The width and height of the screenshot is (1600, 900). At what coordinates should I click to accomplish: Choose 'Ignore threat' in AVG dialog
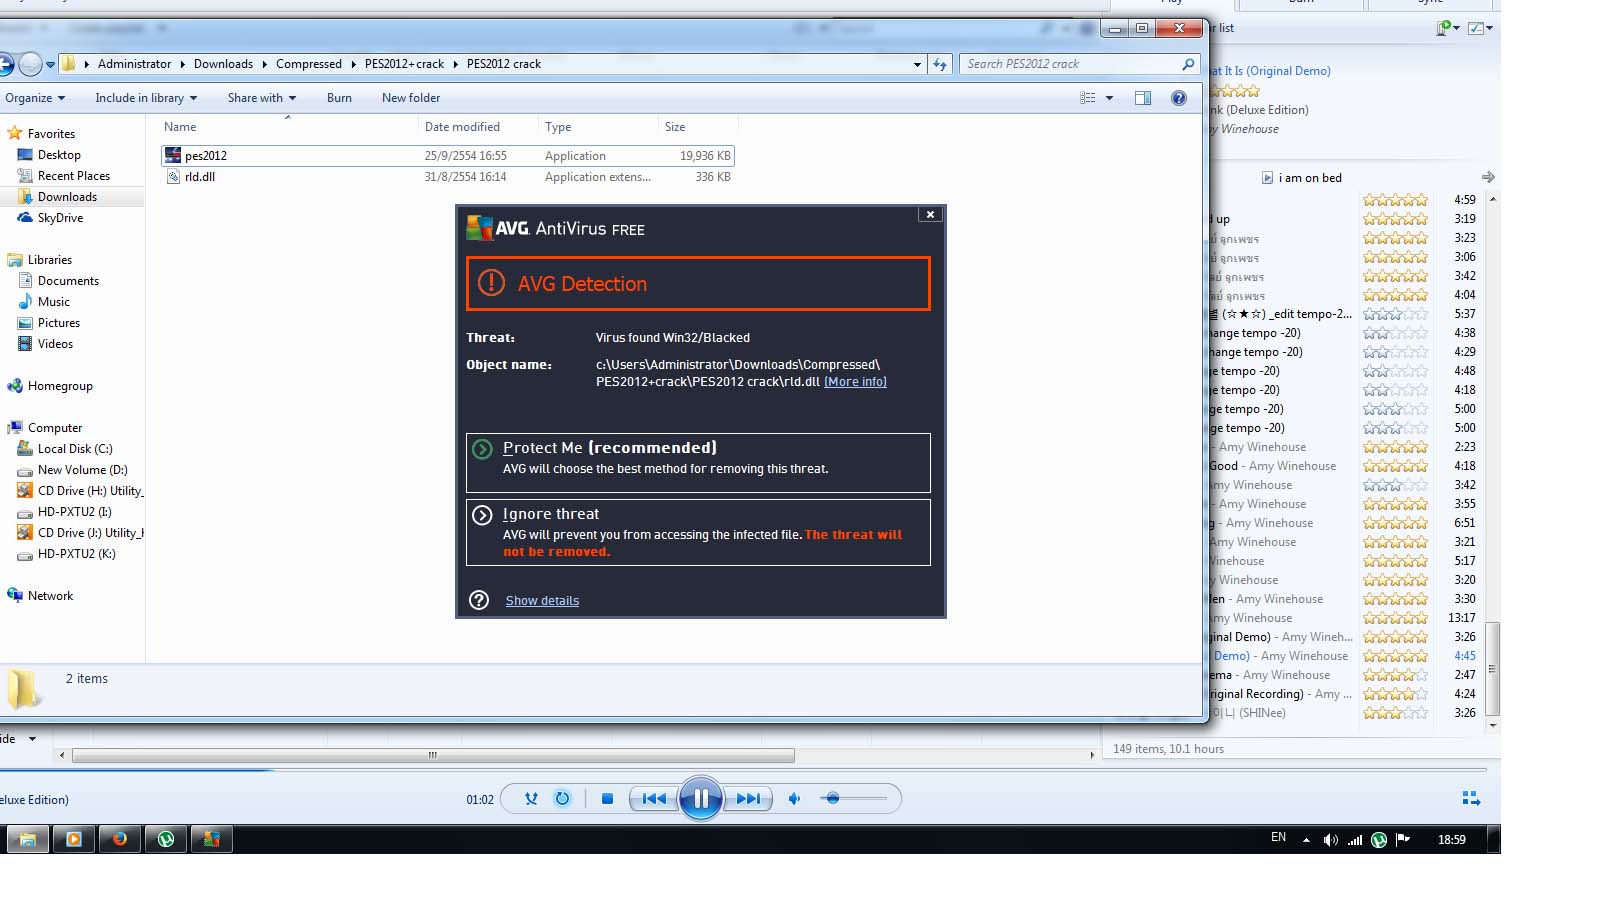[x=698, y=533]
